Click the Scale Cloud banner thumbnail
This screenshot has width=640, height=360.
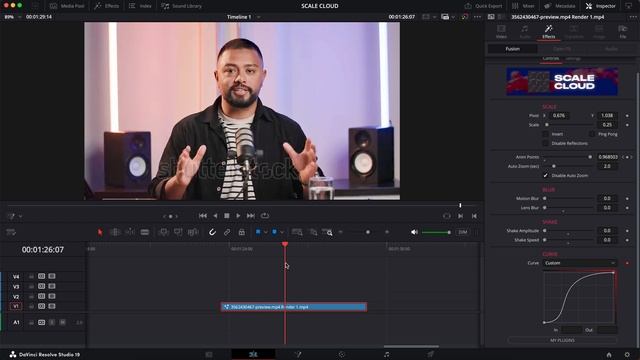pyautogui.click(x=562, y=82)
